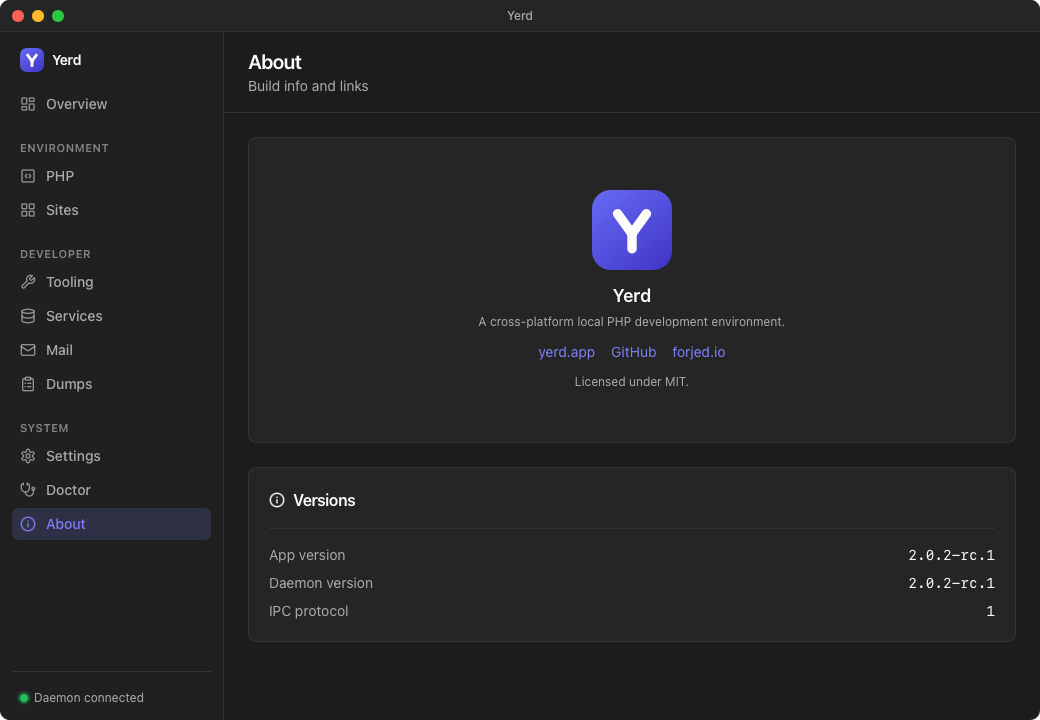Minimize the window using the yellow button

(x=38, y=16)
